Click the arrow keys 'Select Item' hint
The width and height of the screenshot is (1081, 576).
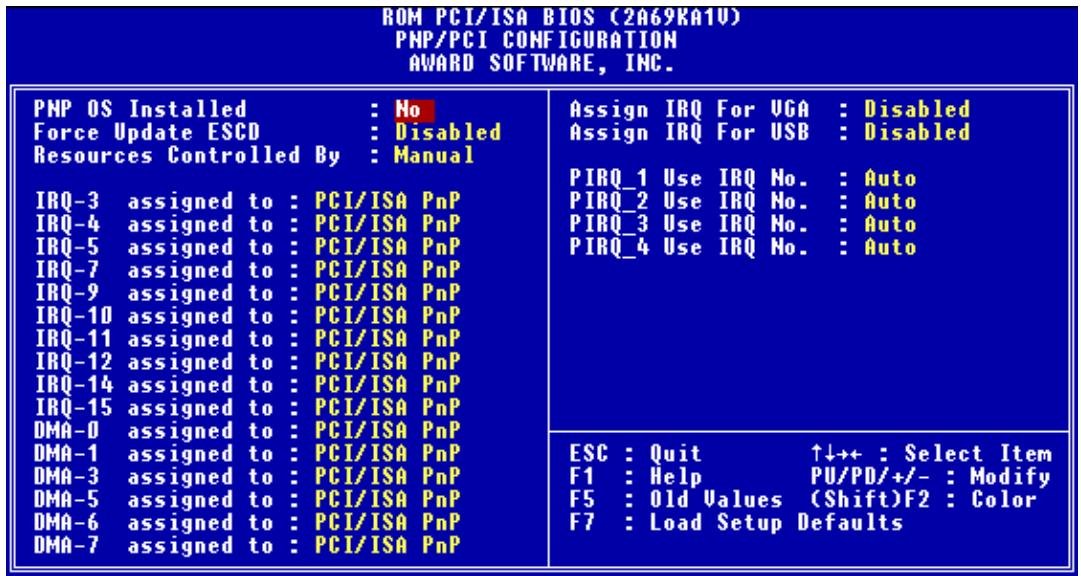point(931,454)
